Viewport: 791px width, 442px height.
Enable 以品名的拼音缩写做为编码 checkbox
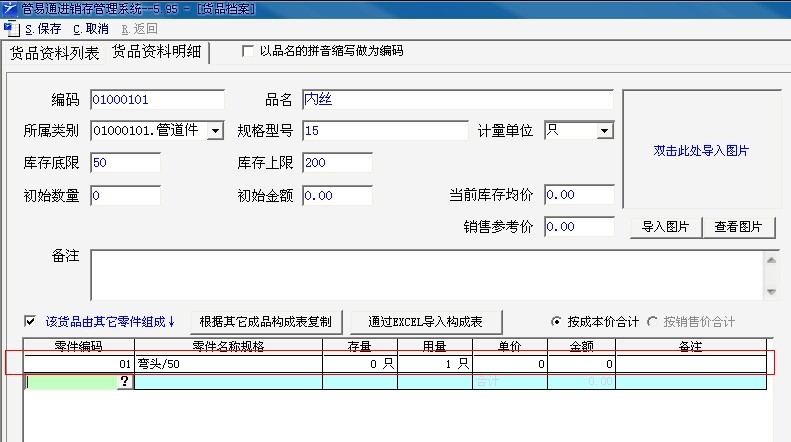(x=248, y=51)
